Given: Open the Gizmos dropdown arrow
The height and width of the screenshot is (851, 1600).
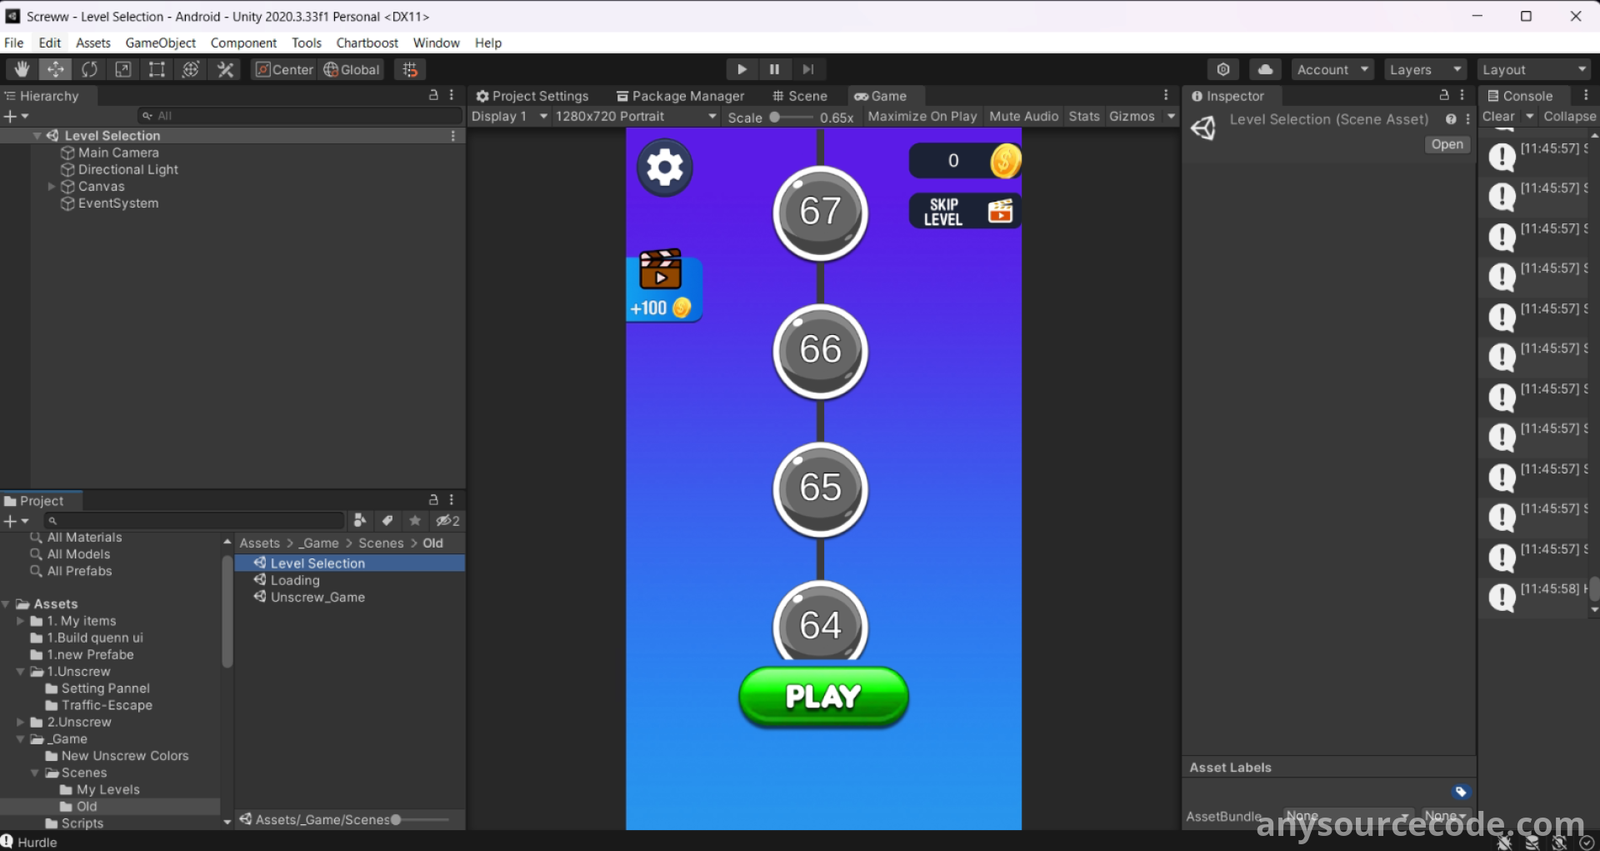Looking at the screenshot, I should (1171, 117).
